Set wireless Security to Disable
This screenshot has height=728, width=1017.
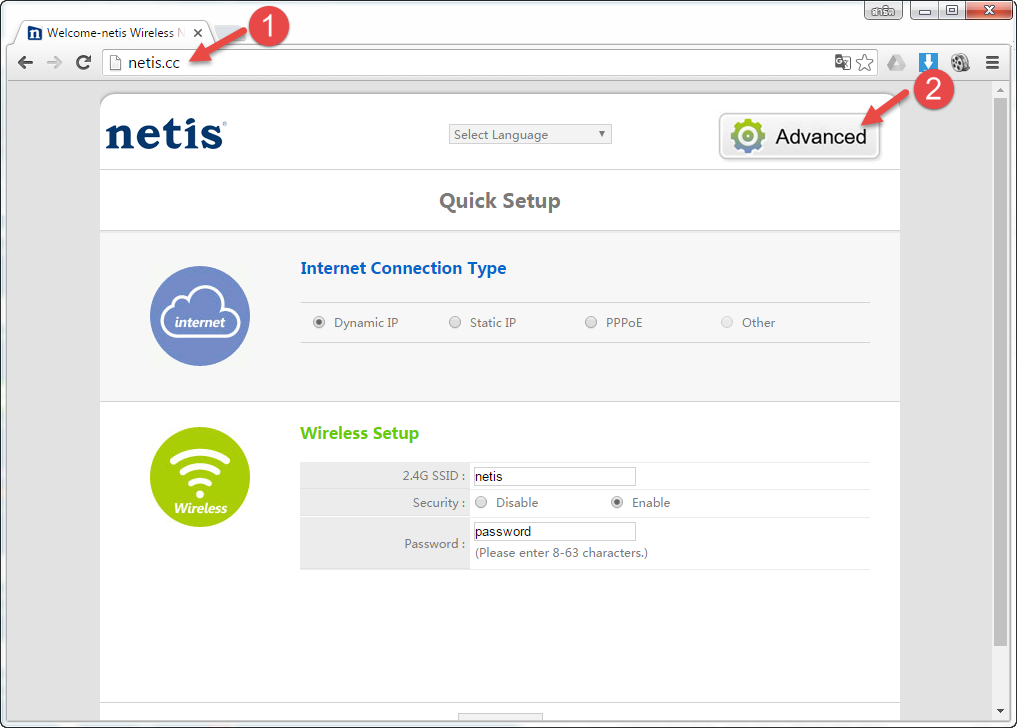pos(481,502)
